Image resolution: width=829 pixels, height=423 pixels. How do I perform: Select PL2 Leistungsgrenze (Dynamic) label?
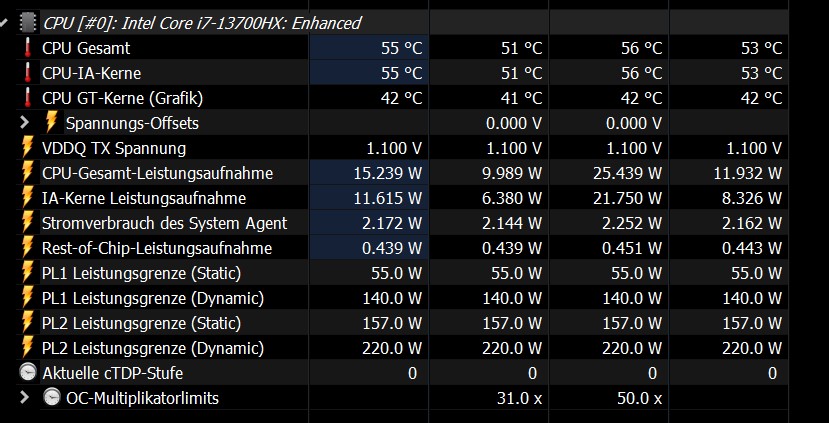153,348
